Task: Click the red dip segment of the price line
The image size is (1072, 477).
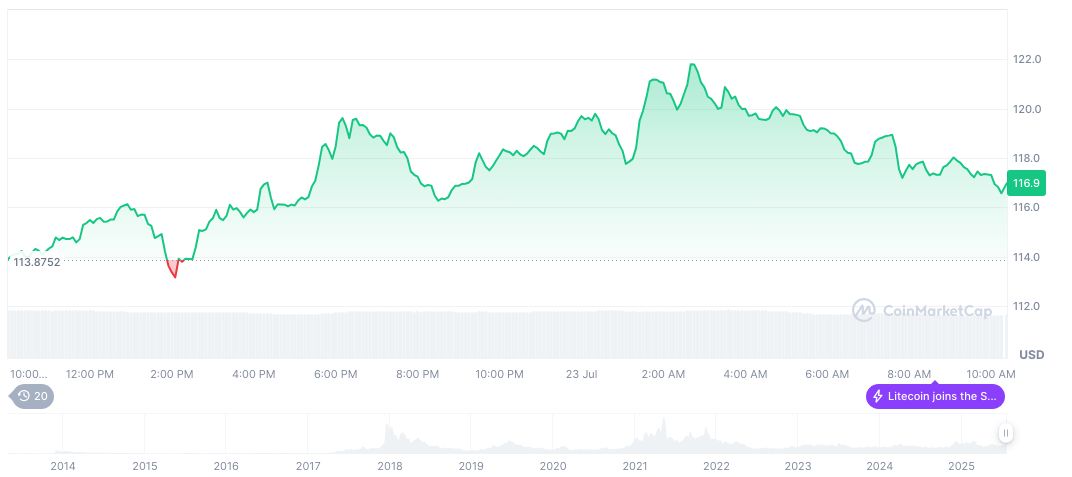Action: 173,269
